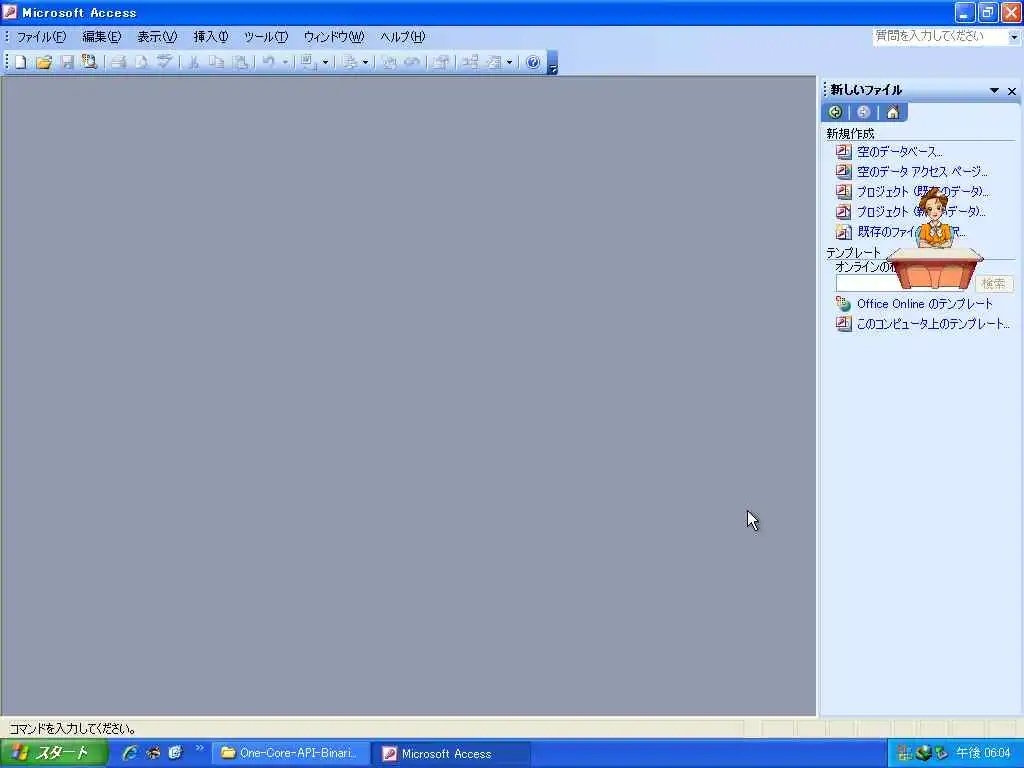Click the このコンピュータ上のテンプレート... link
The height and width of the screenshot is (768, 1024).
[933, 324]
